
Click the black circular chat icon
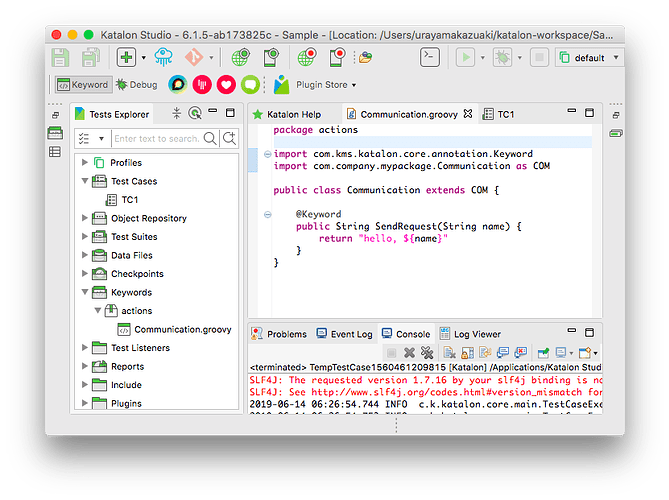coord(178,84)
